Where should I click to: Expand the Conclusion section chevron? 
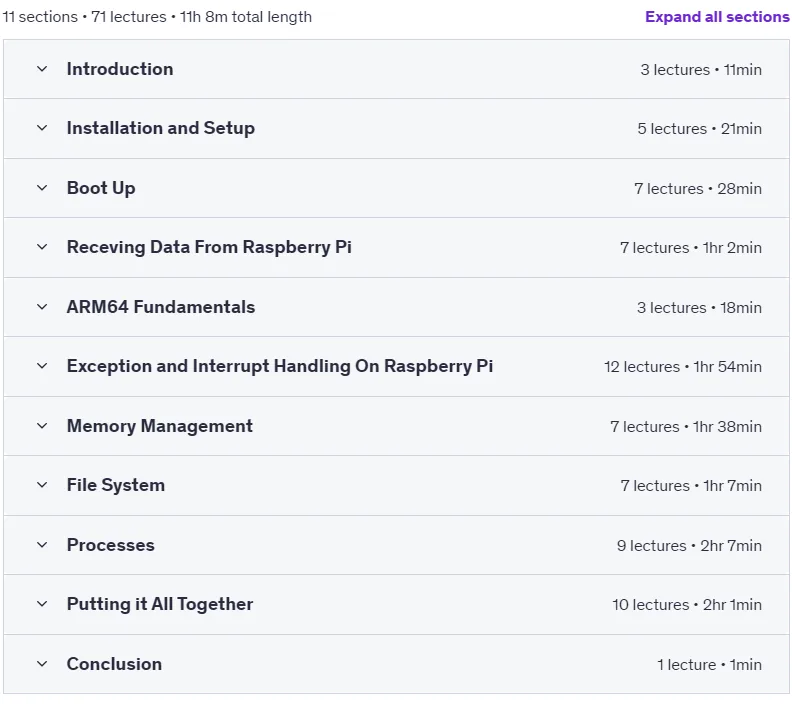[42, 664]
